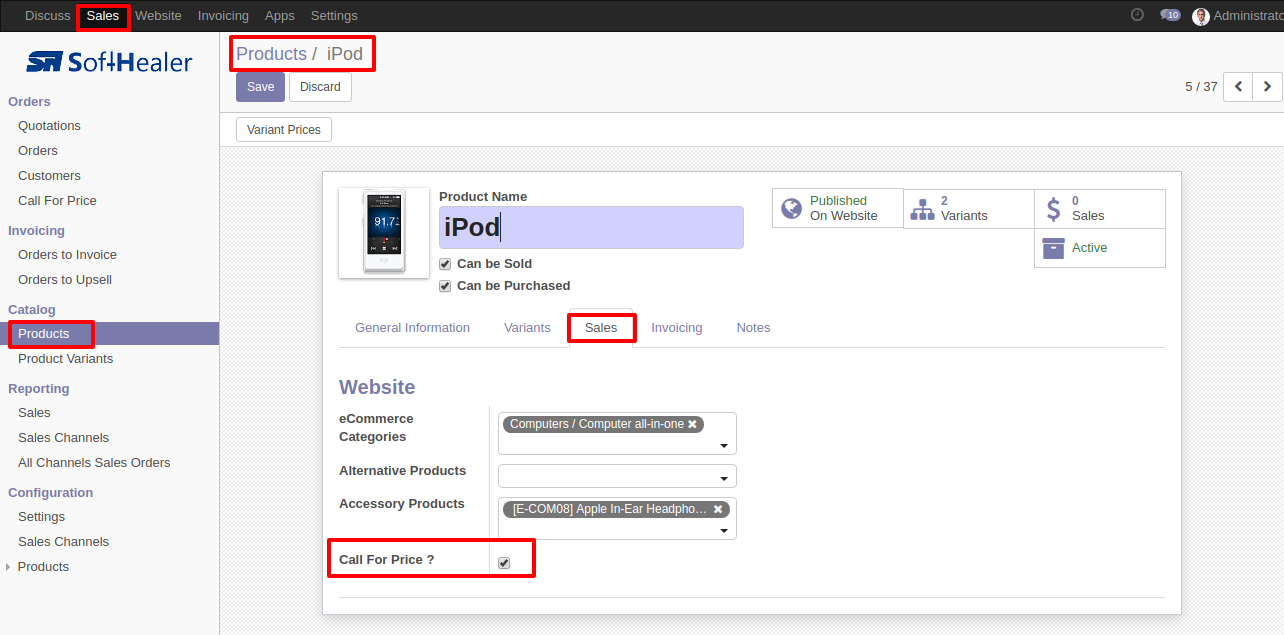Click the Discard button
Image resolution: width=1284 pixels, height=635 pixels.
click(x=320, y=87)
